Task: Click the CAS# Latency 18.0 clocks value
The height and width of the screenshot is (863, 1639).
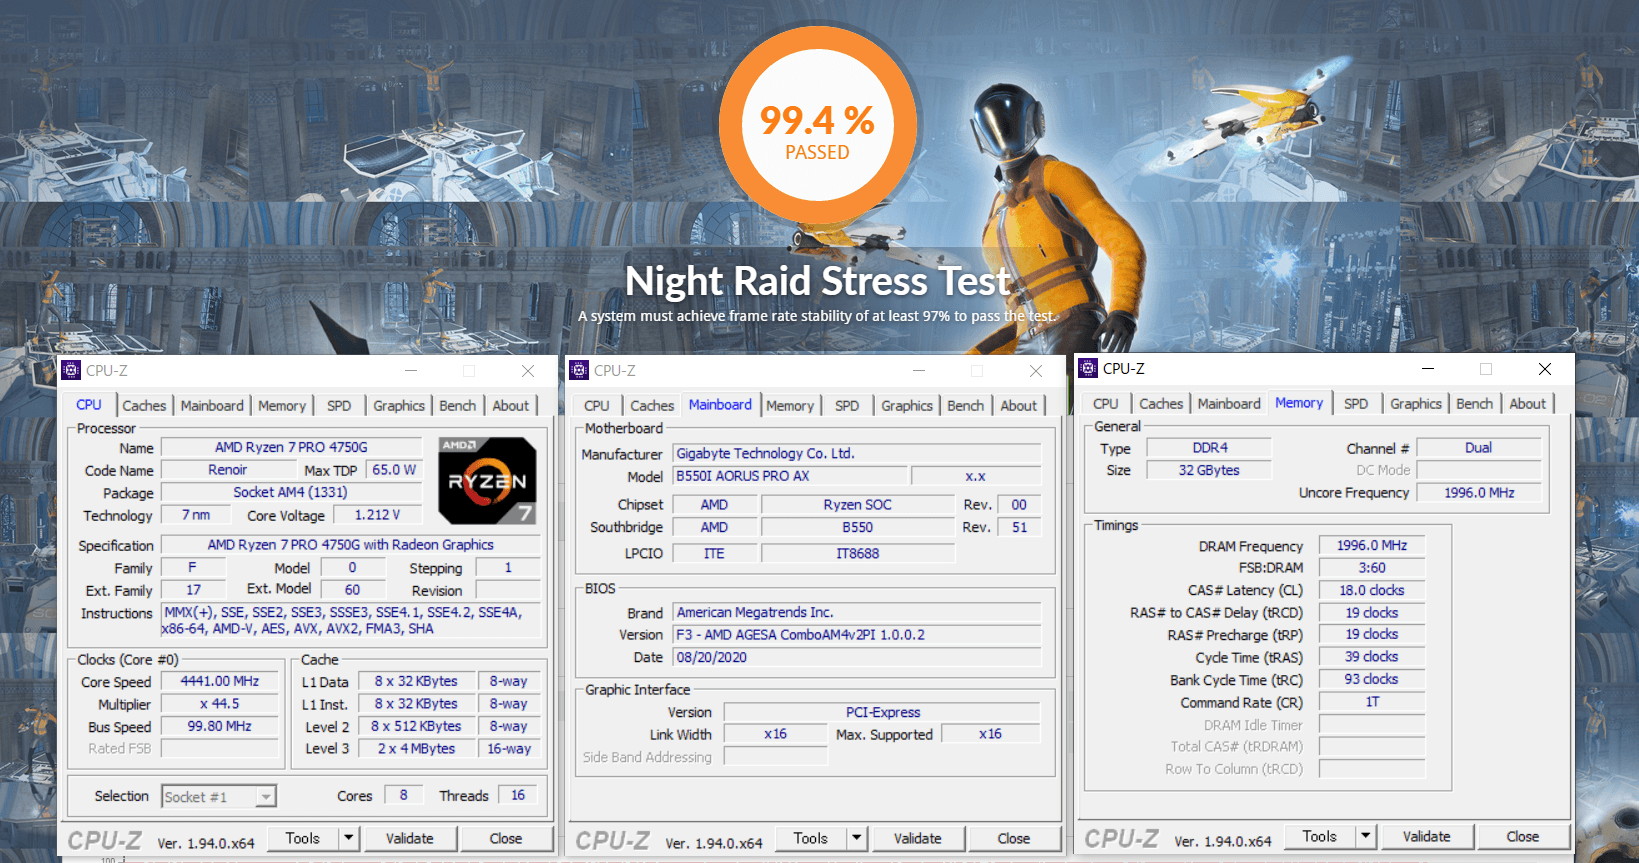Action: click(1372, 590)
